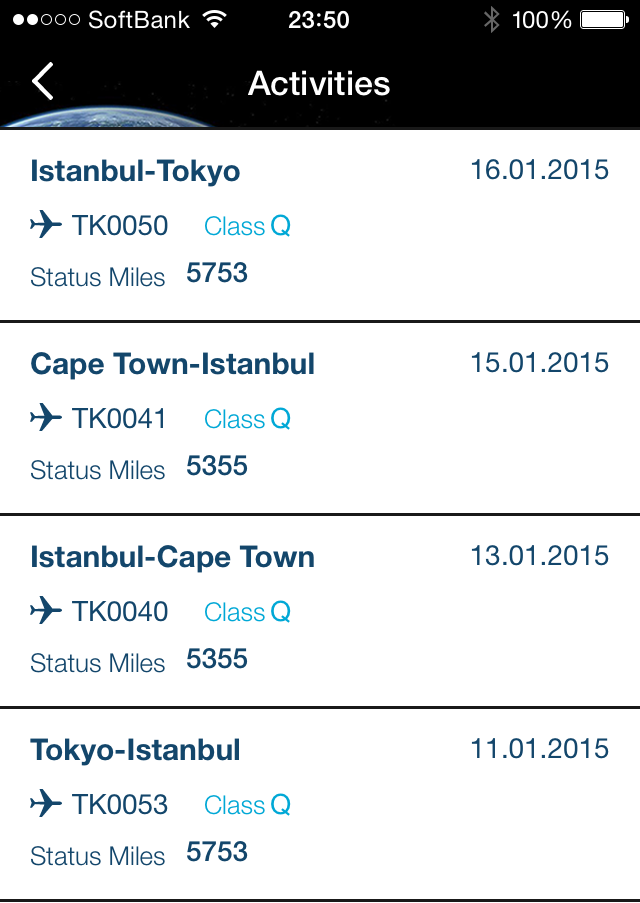Open the Cape Town-Istanbul activity
The image size is (640, 903).
pos(173,364)
